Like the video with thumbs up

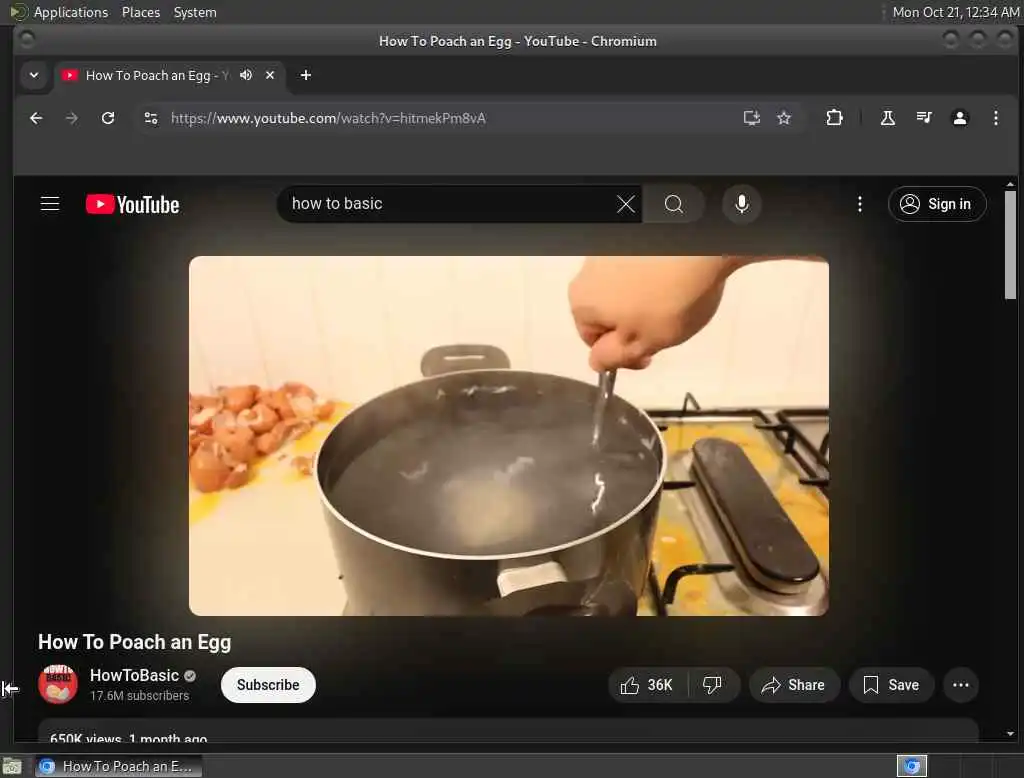[647, 685]
